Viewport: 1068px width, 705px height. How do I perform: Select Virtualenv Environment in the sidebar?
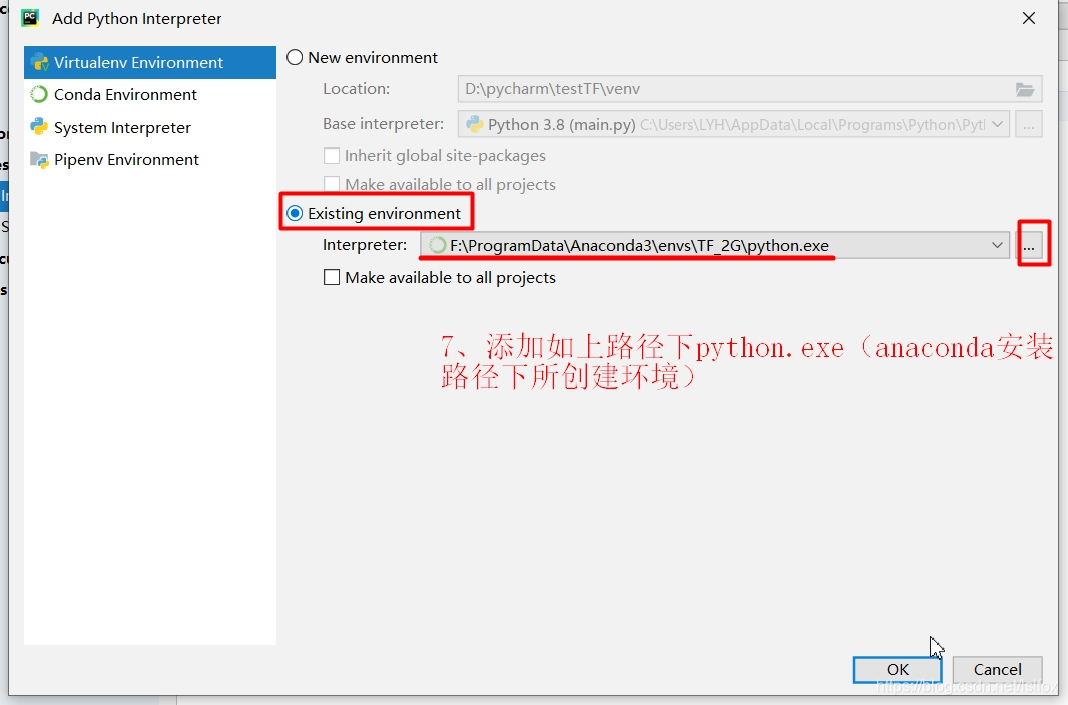click(x=150, y=63)
